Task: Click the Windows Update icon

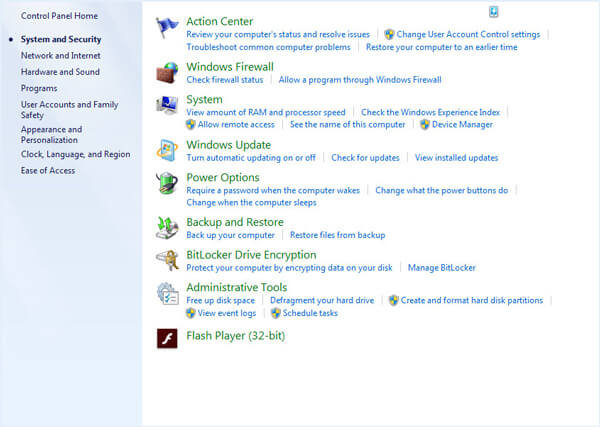Action: [x=167, y=150]
